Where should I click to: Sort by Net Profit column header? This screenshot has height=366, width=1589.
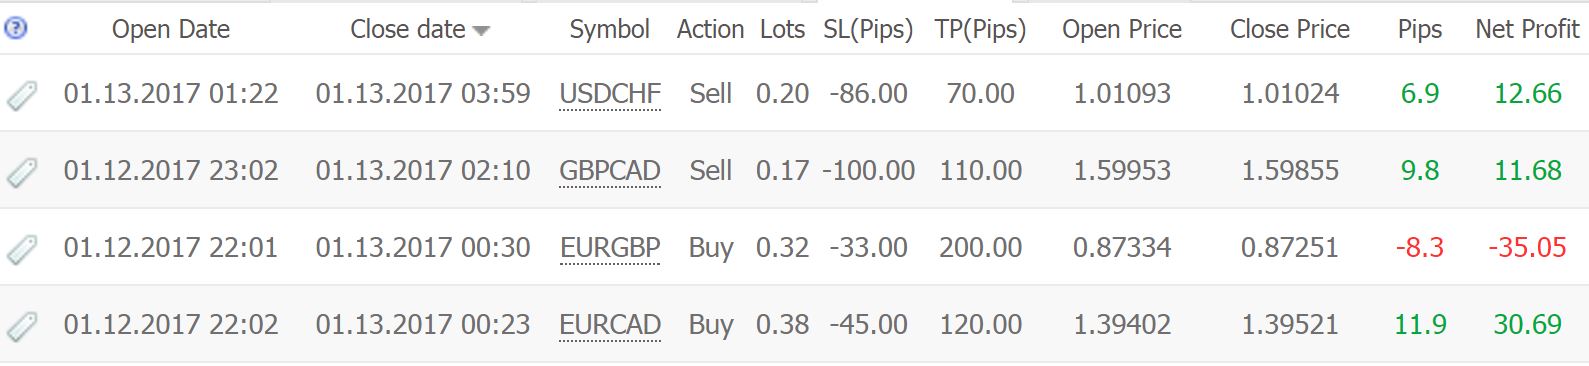click(1527, 30)
